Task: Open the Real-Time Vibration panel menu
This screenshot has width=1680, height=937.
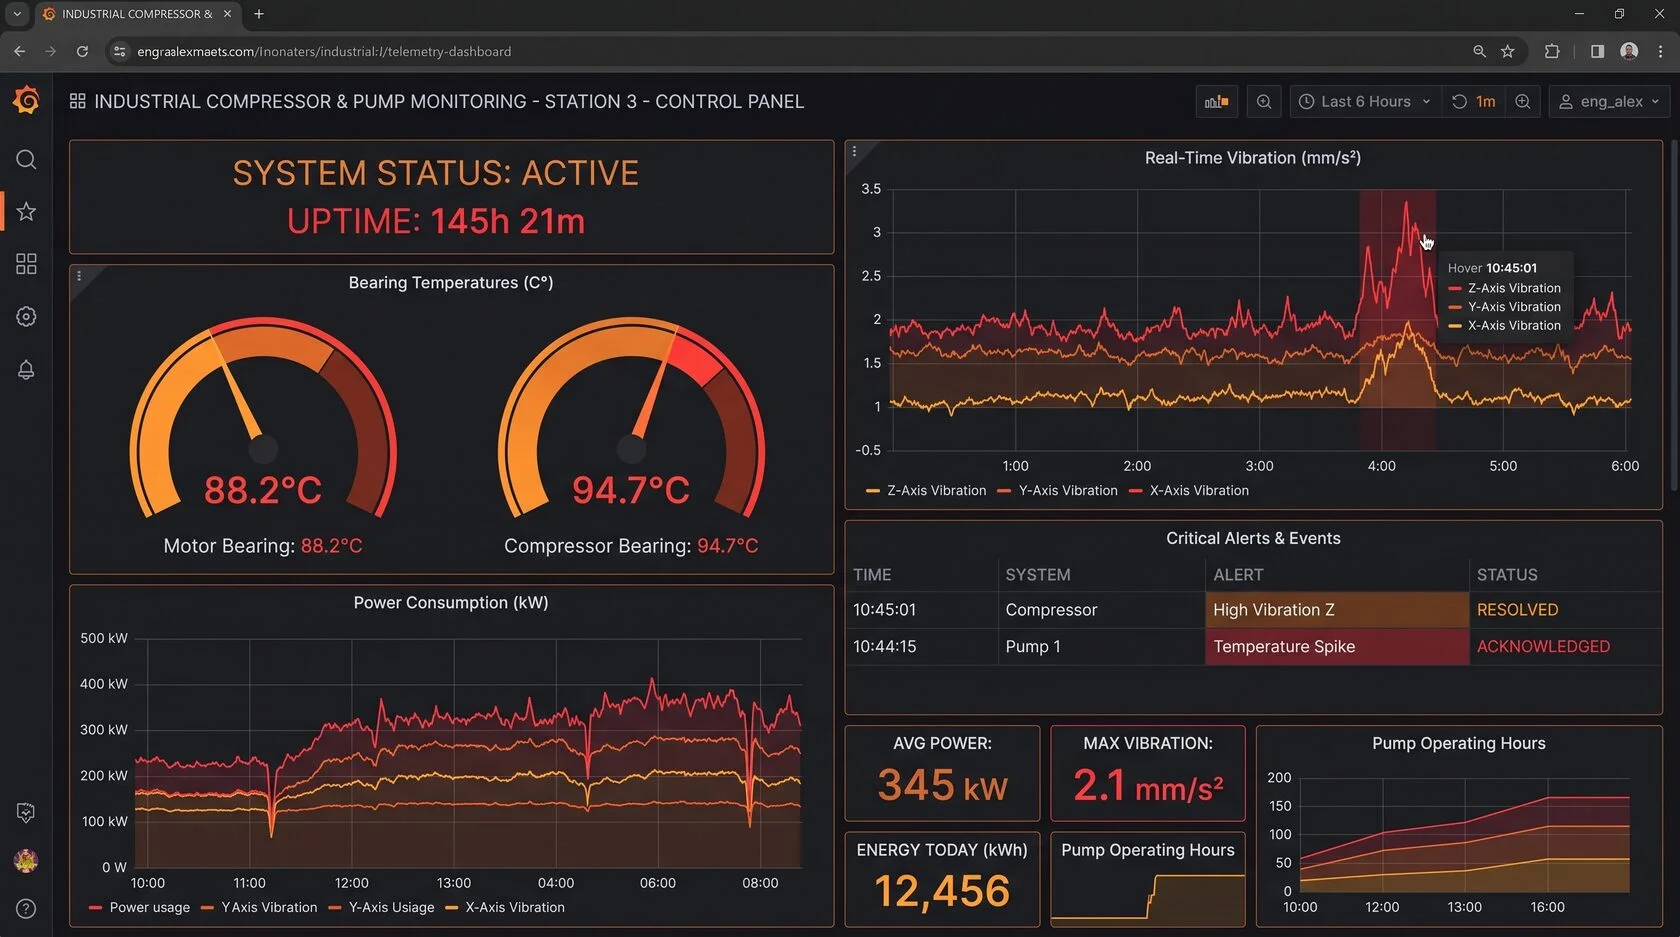Action: tap(854, 152)
